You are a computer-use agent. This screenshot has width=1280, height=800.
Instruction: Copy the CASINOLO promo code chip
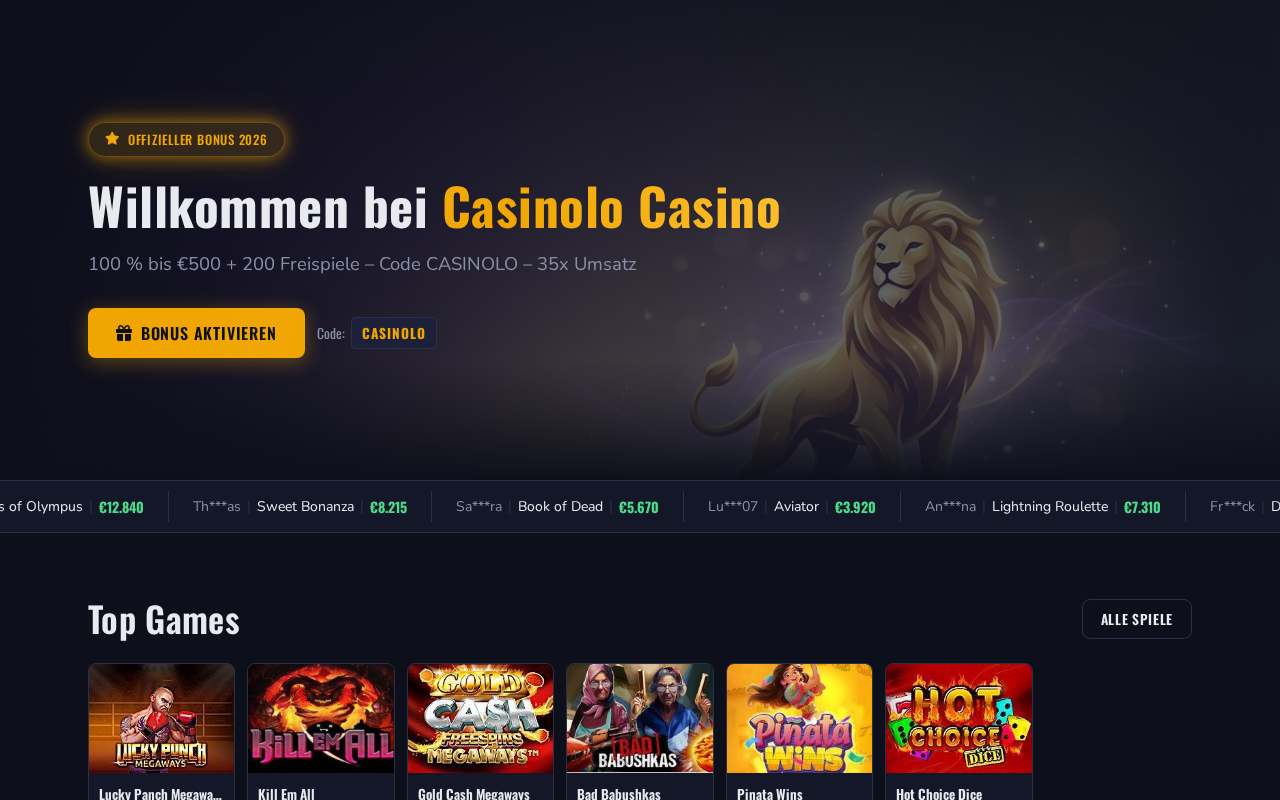point(394,333)
